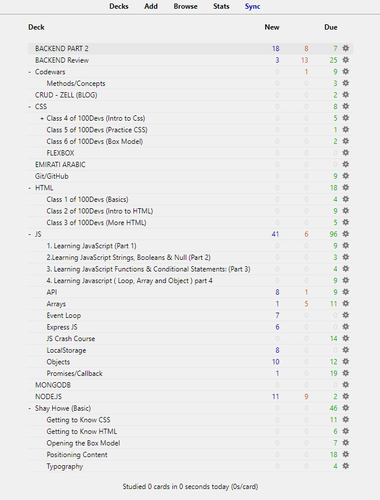Collapse the JS deck tree
Viewport: 380px width, 500px height.
coord(30,234)
